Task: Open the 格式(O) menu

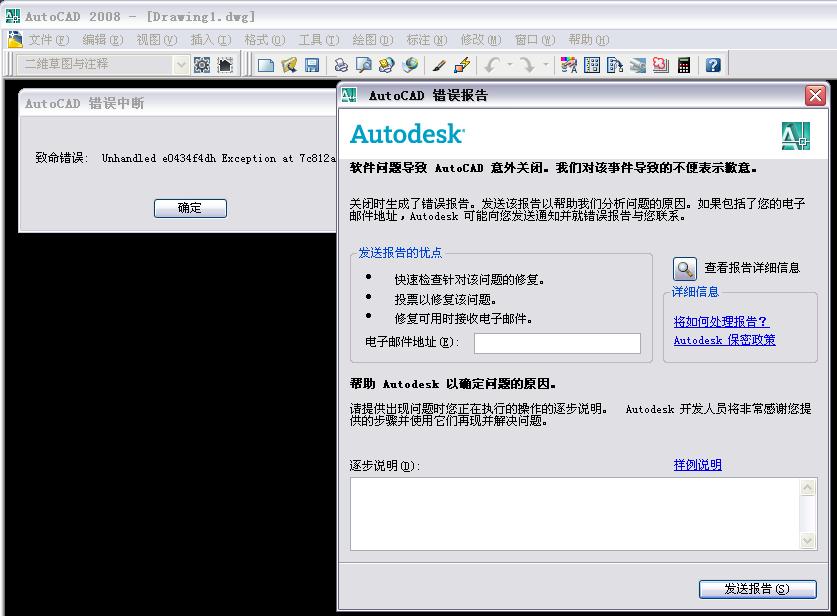Action: (x=265, y=40)
